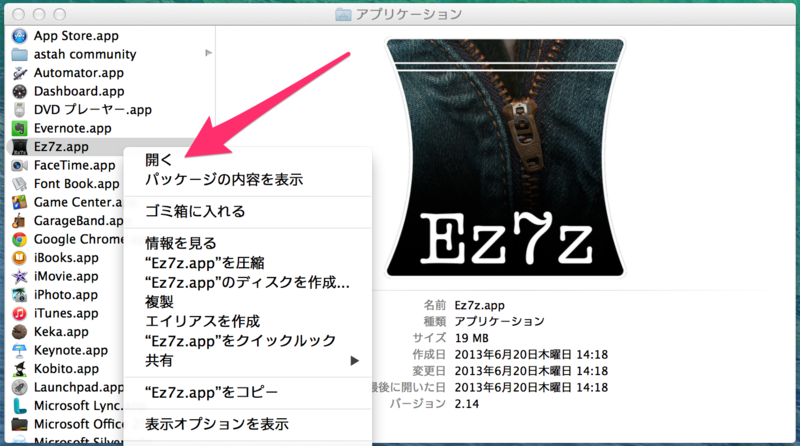
Task: Select パッケージの内容を表示 menu item
Action: pos(224,180)
